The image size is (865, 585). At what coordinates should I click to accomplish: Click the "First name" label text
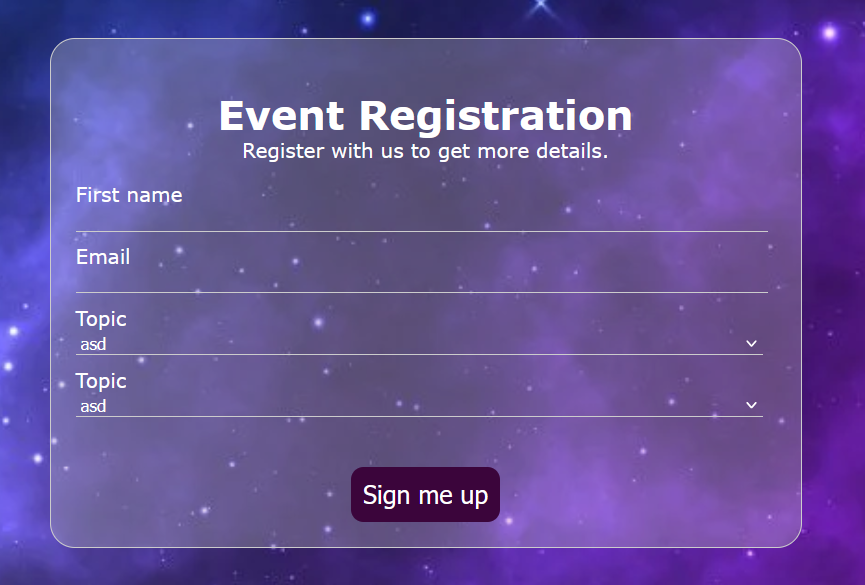(x=129, y=195)
